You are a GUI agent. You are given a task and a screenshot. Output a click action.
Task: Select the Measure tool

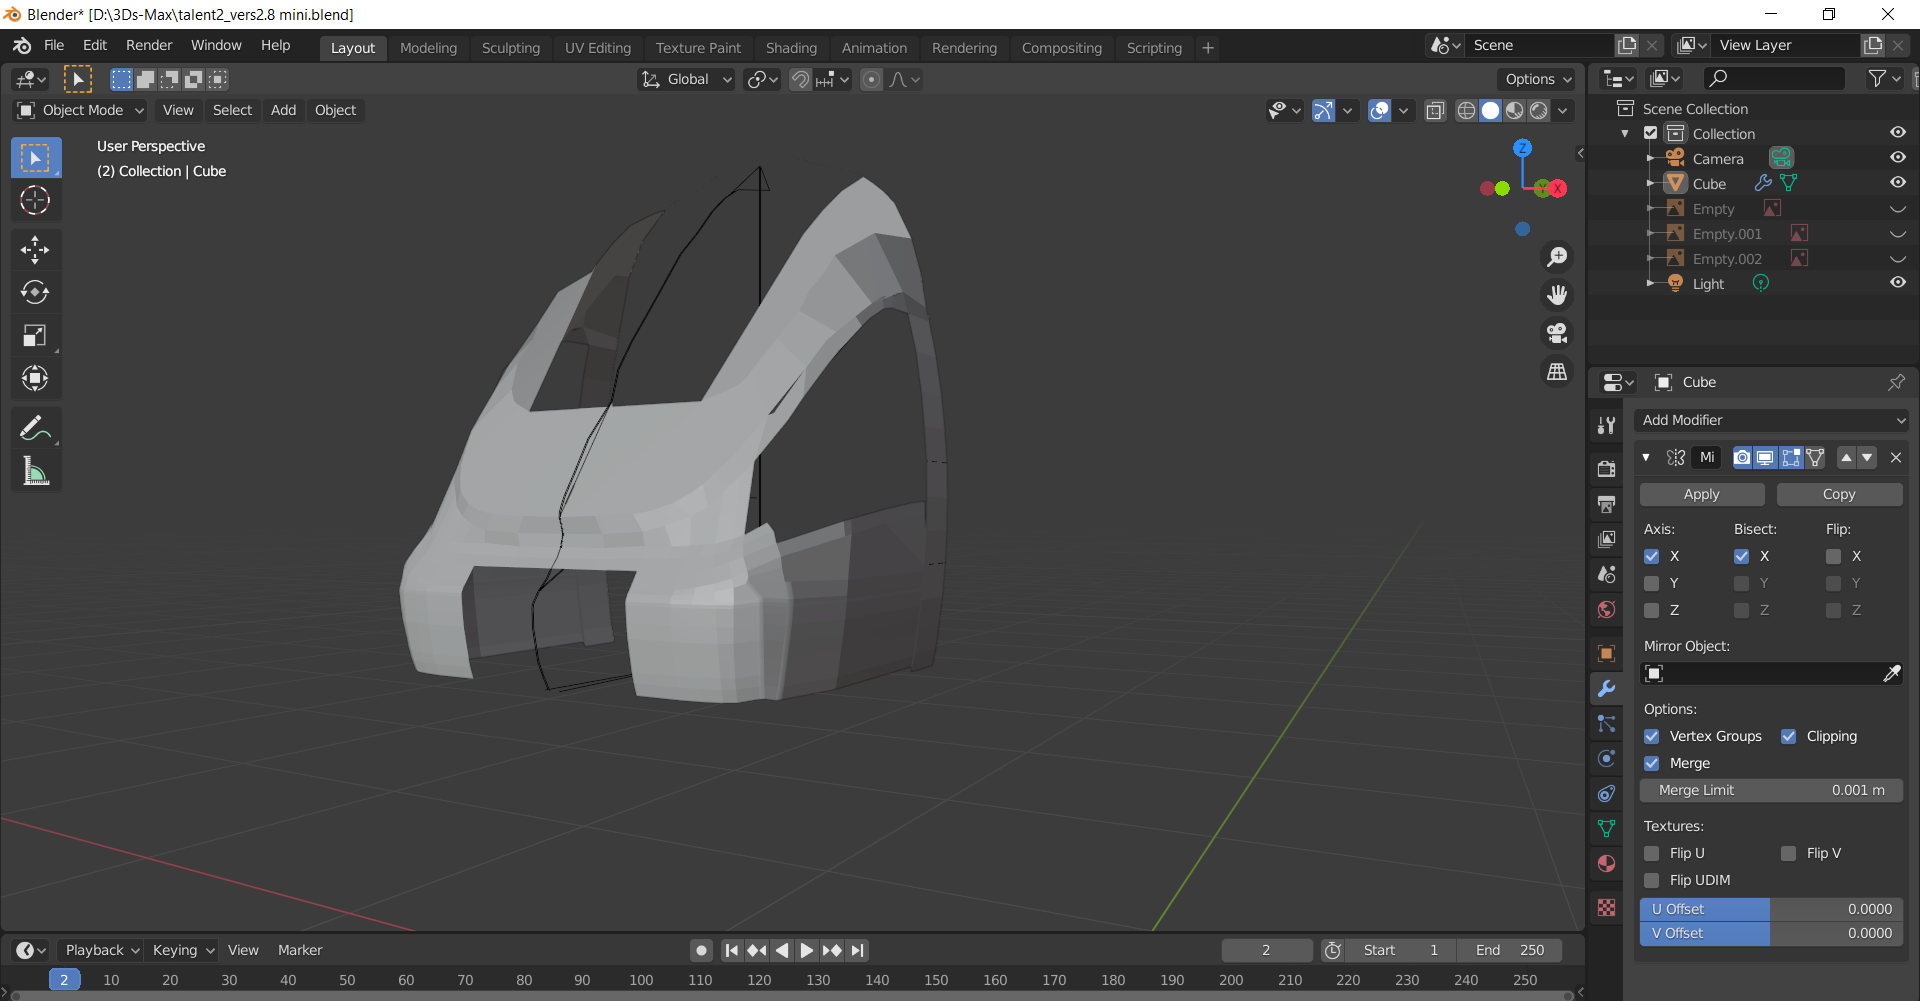(x=35, y=472)
